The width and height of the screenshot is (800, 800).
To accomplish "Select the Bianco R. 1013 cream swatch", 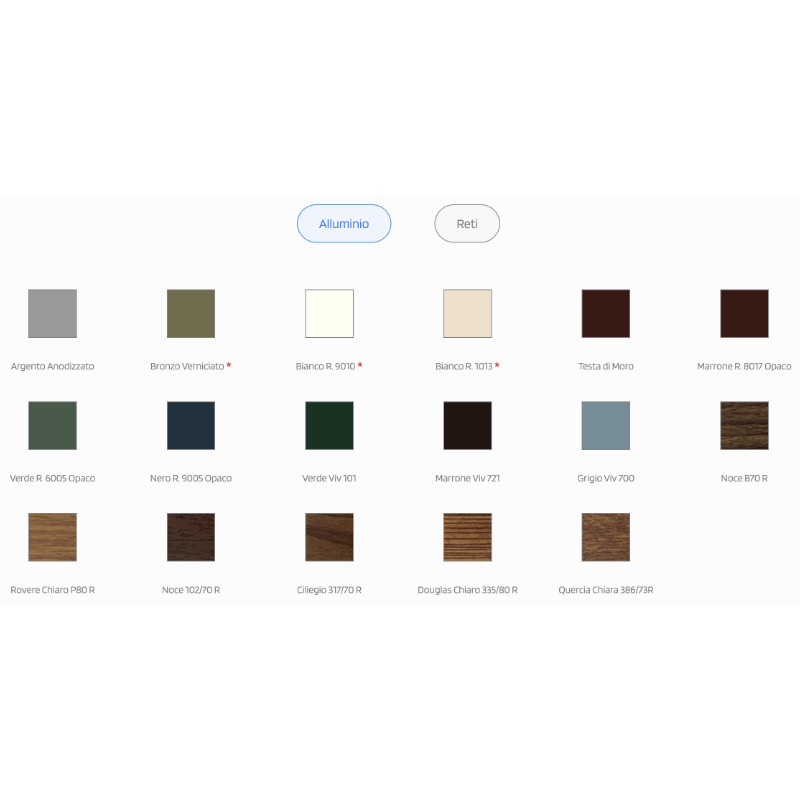I will [467, 313].
